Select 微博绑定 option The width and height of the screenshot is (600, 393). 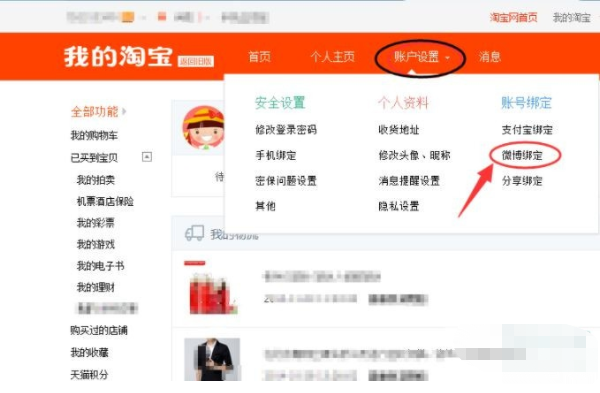(522, 155)
